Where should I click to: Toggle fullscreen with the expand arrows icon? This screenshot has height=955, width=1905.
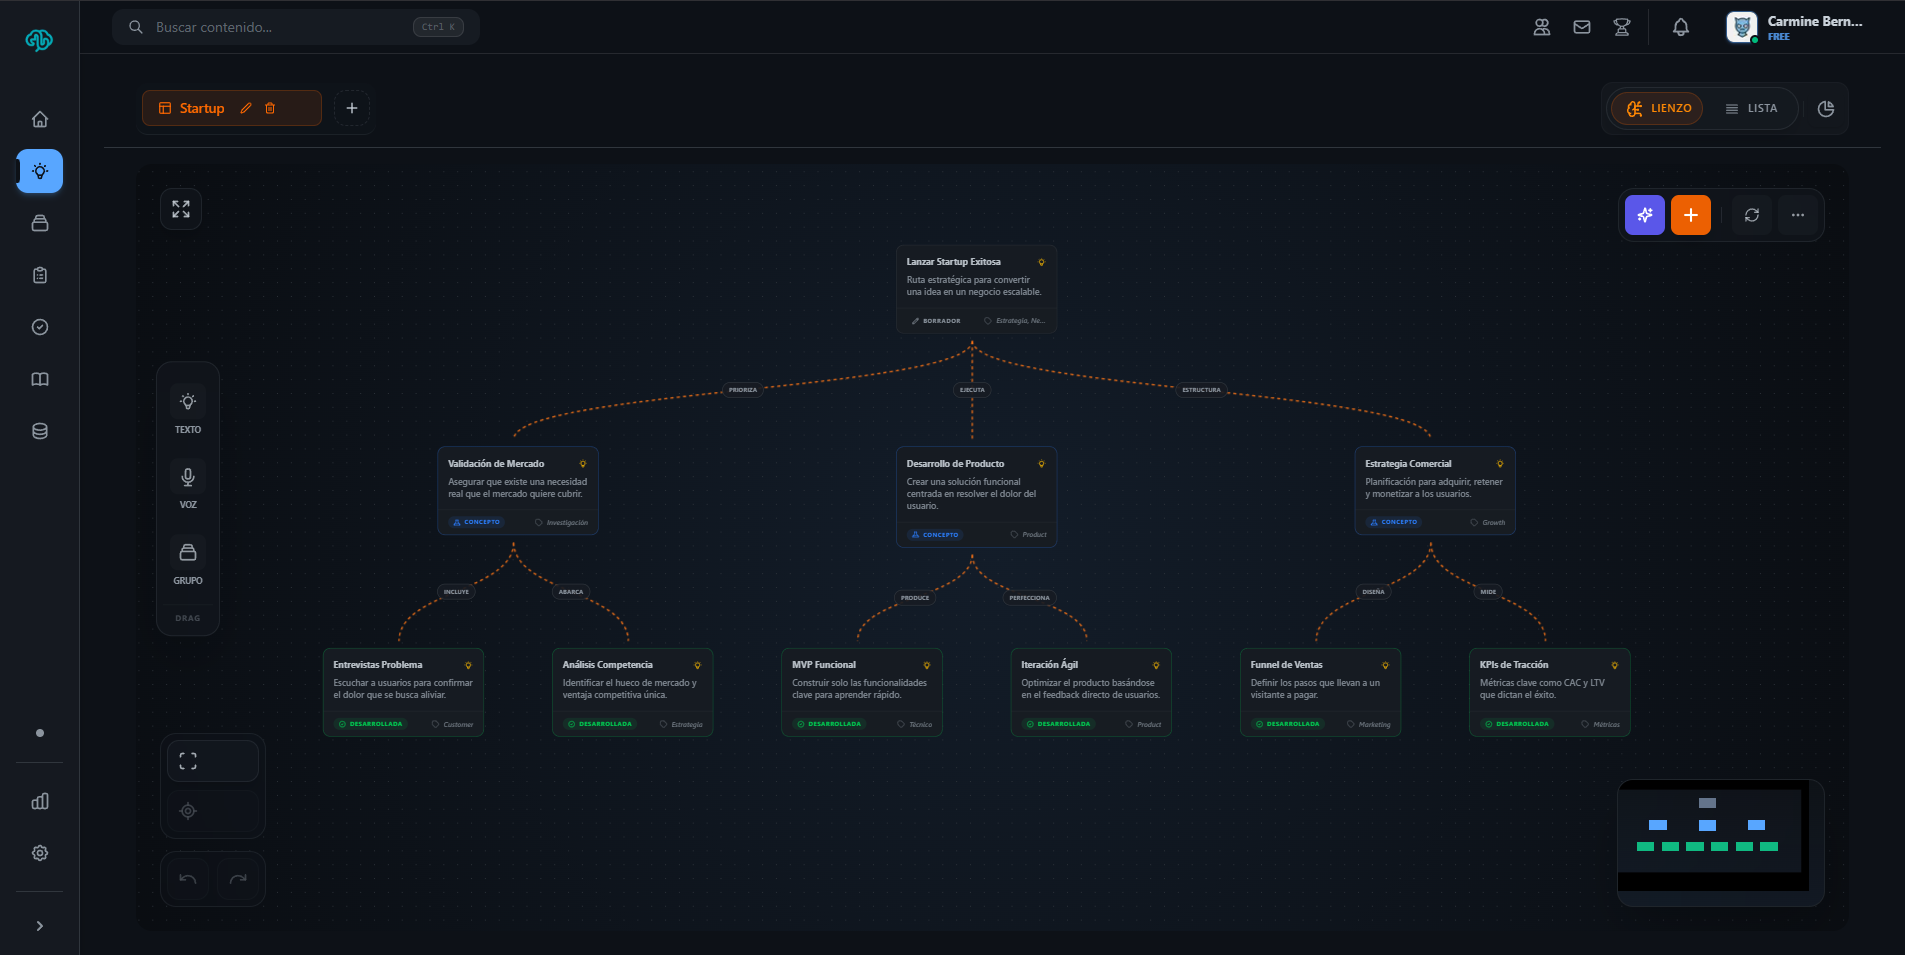point(181,209)
